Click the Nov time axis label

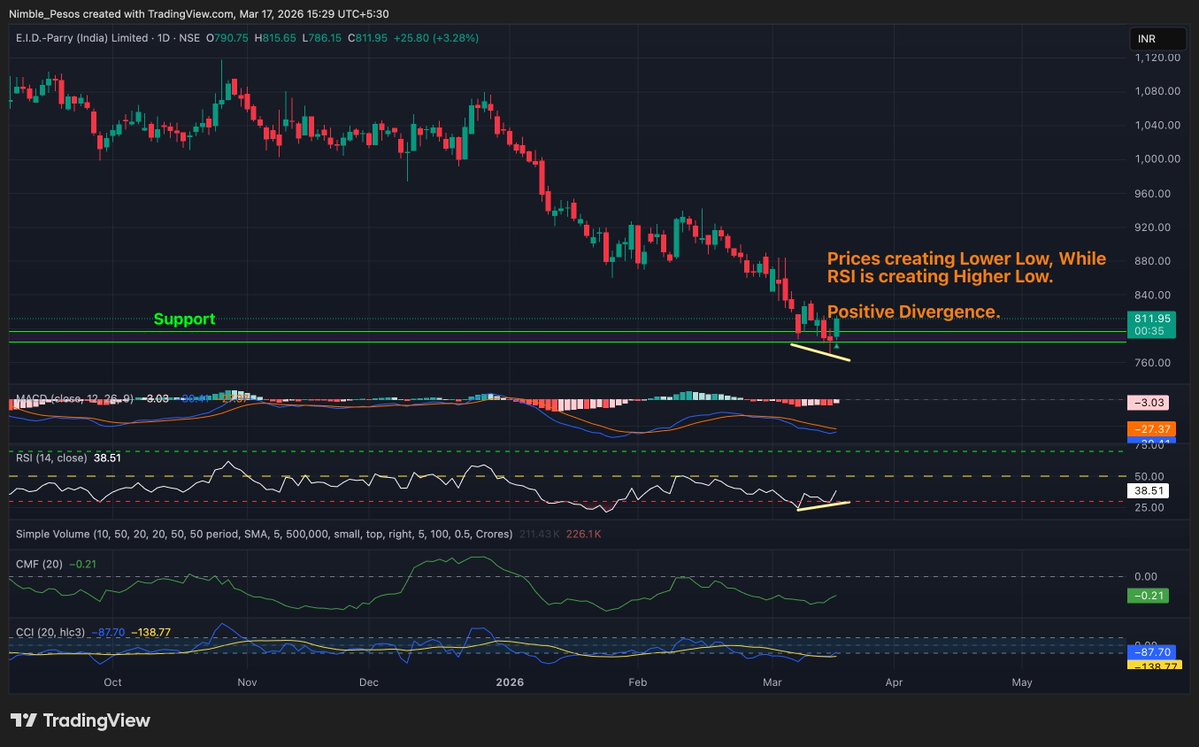click(247, 682)
